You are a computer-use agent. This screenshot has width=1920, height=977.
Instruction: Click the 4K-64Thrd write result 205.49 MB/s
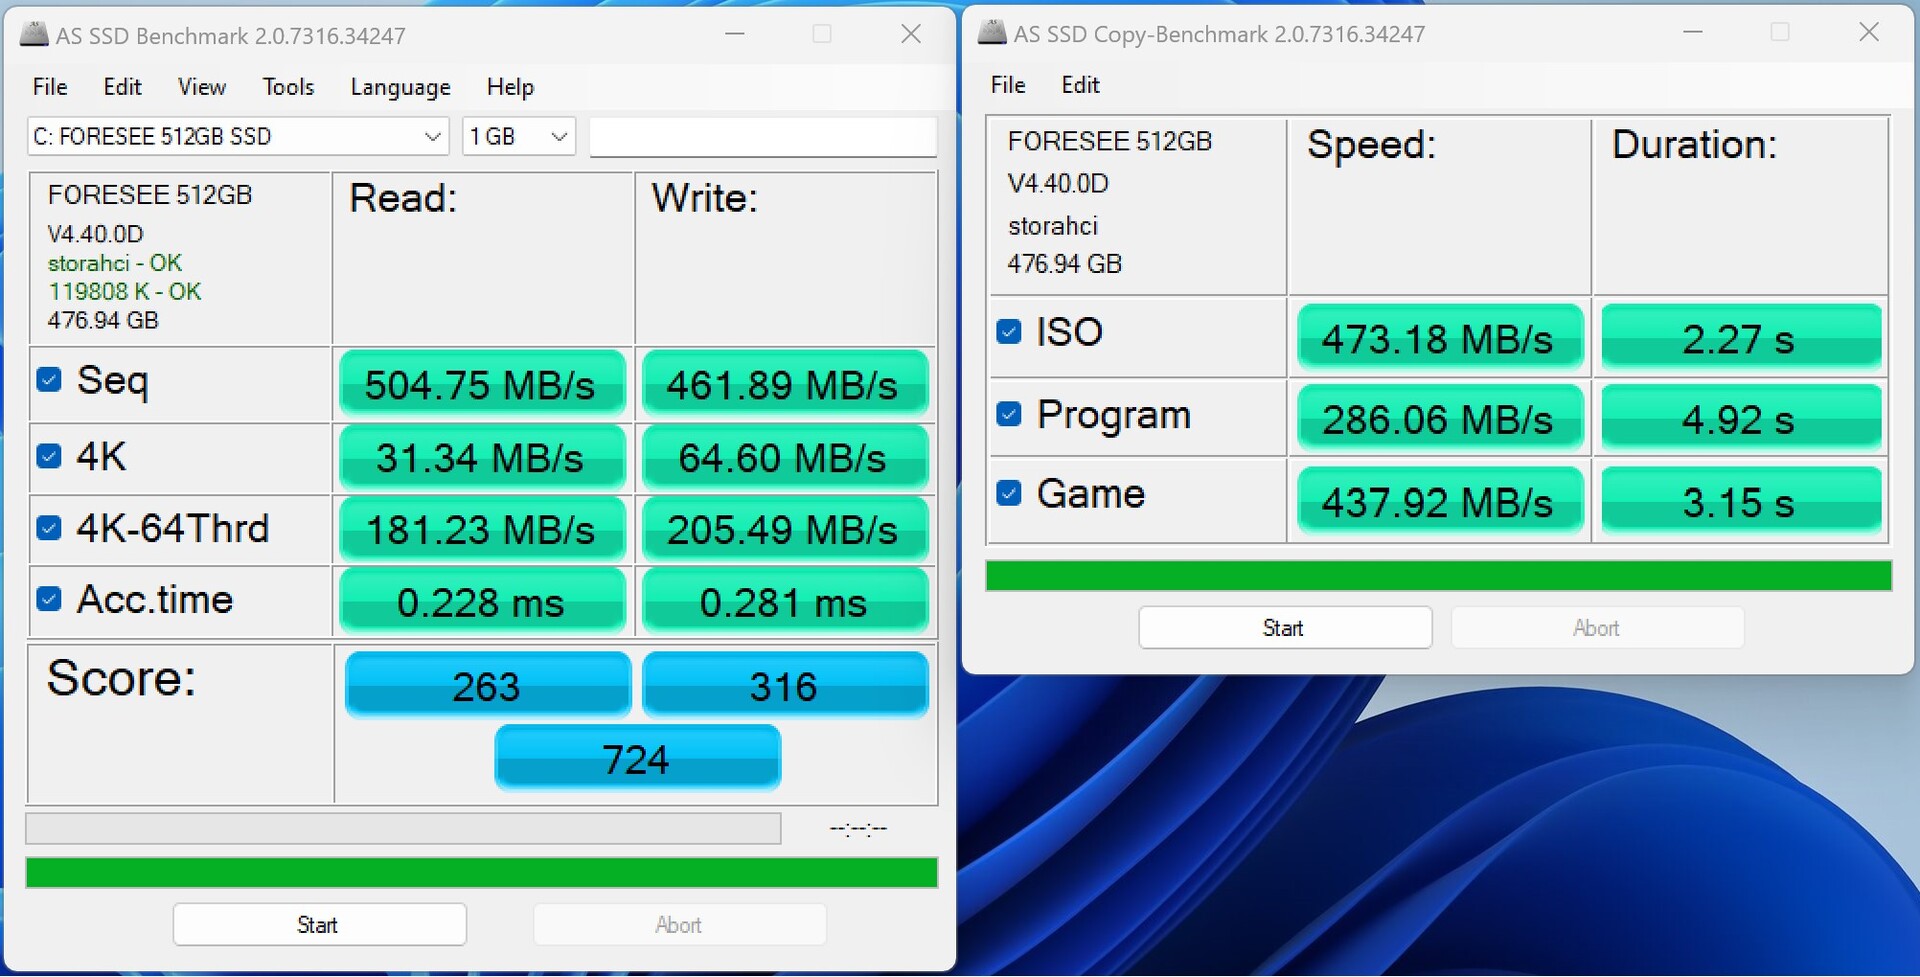(x=784, y=530)
